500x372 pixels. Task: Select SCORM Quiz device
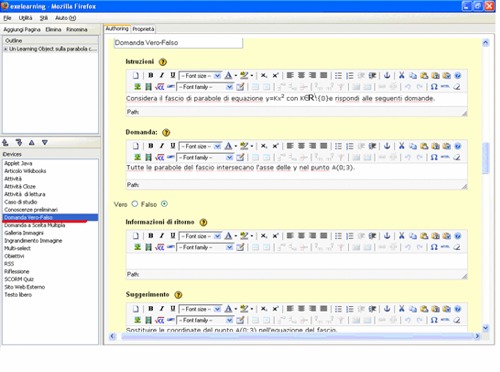[19, 279]
